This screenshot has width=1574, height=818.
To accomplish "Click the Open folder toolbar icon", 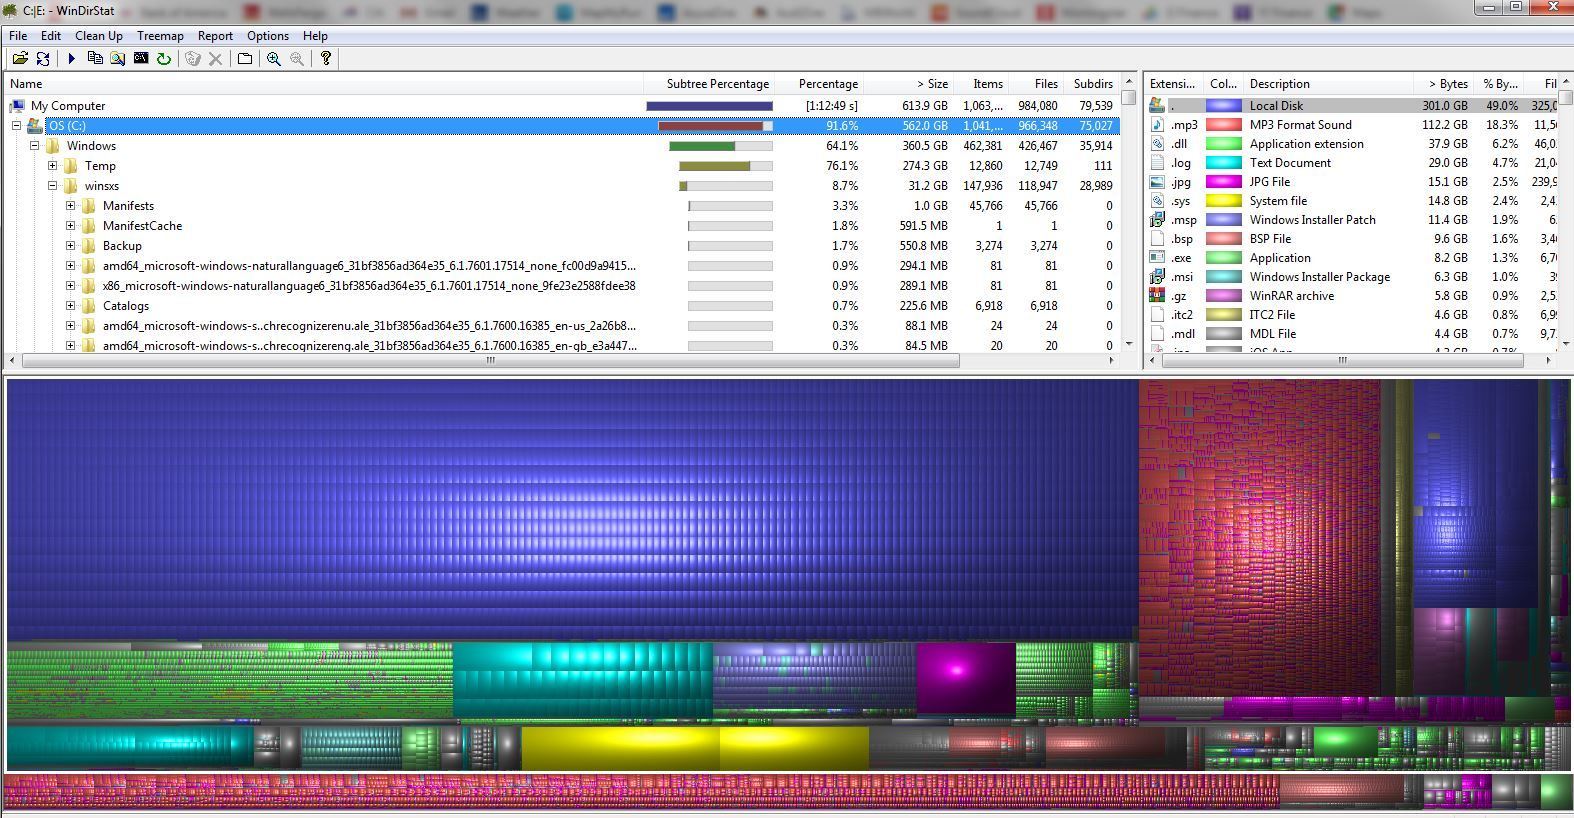I will pyautogui.click(x=19, y=59).
